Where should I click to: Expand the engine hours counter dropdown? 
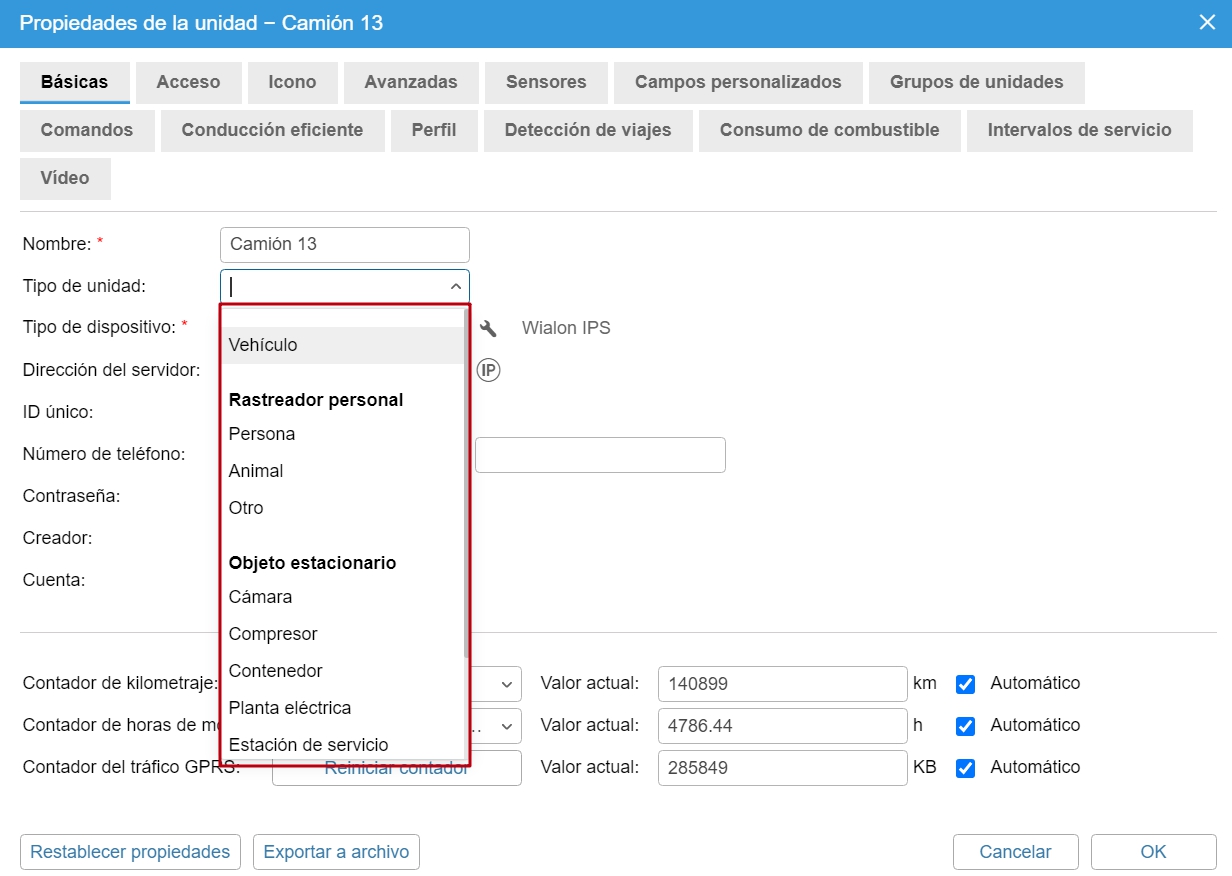[503, 726]
